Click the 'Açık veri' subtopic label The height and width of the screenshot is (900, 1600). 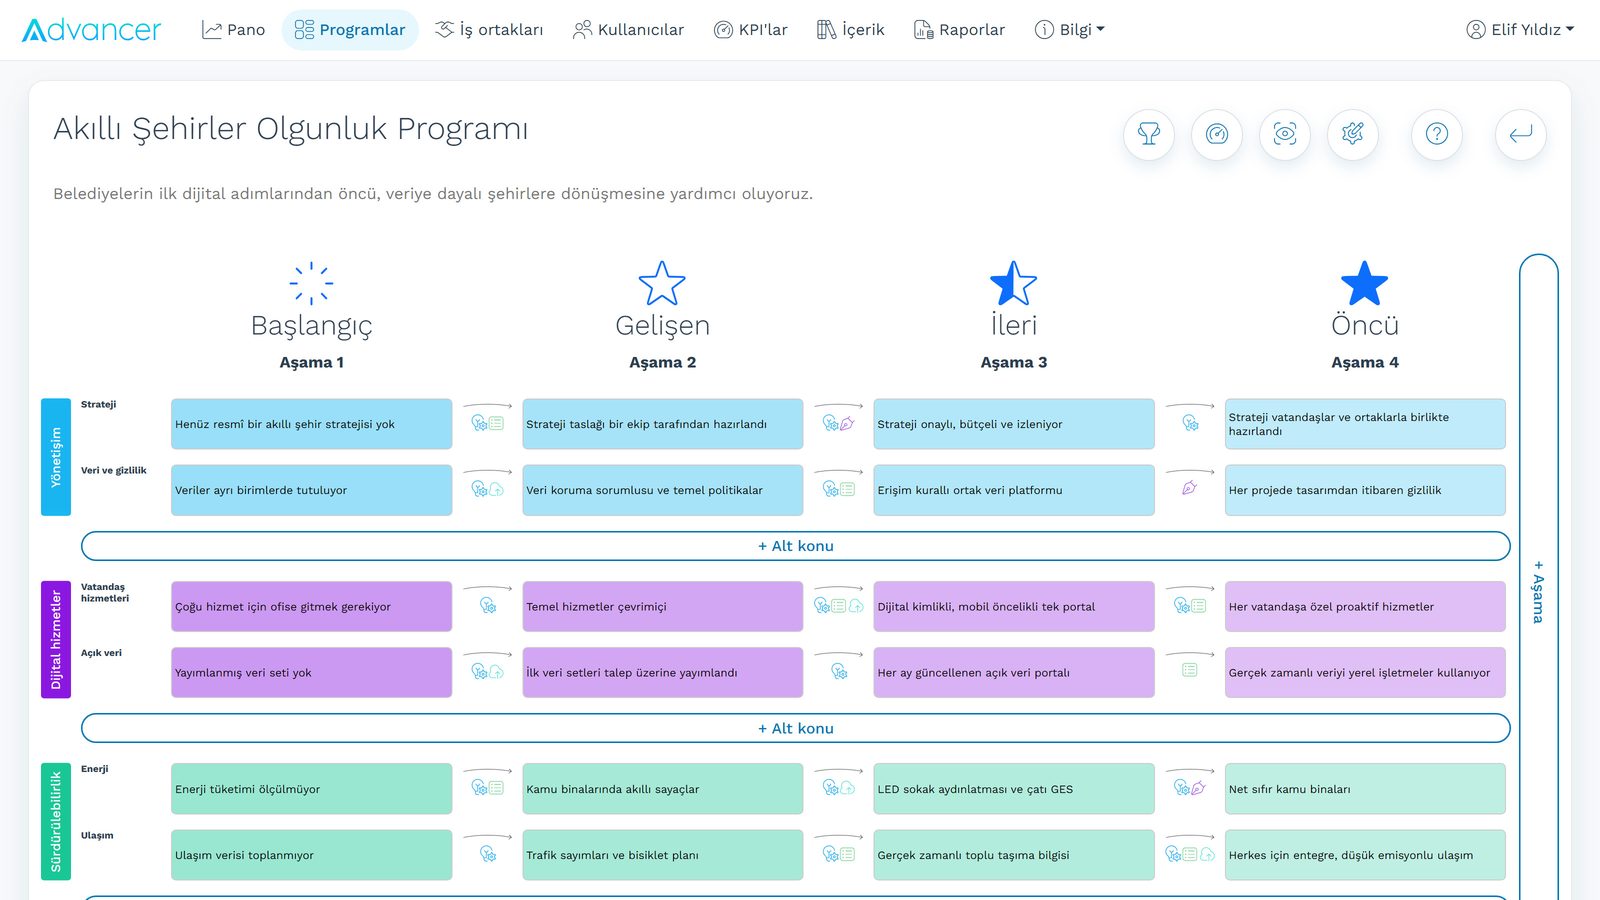[101, 653]
